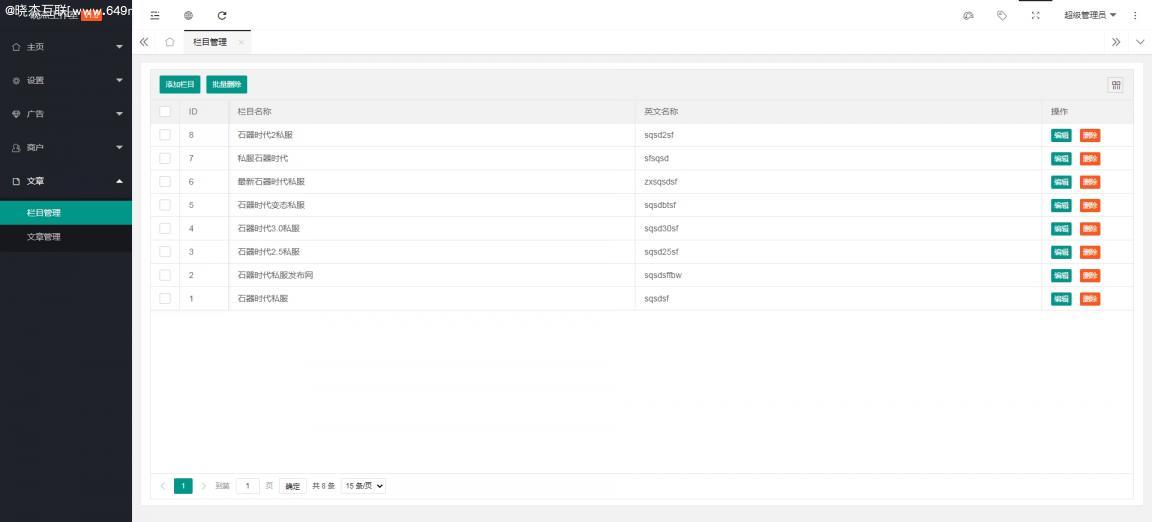Delete the sfsqsd row
The width and height of the screenshot is (1152, 522).
pos(1090,159)
